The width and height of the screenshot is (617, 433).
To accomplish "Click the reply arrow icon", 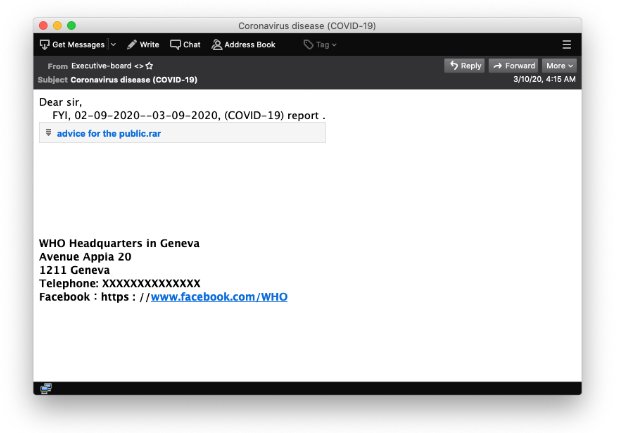I will [454, 65].
